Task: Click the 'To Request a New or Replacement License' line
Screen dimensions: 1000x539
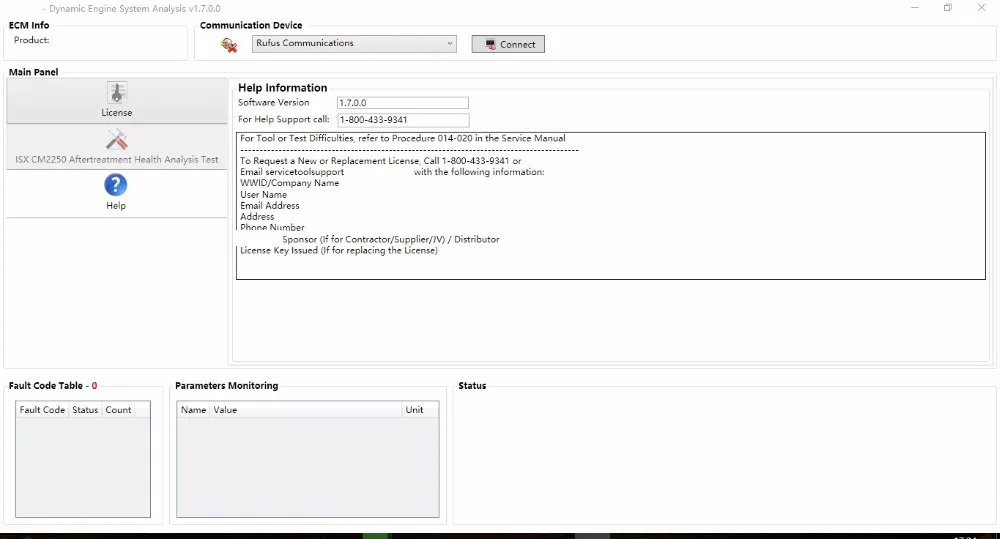Action: [x=380, y=161]
